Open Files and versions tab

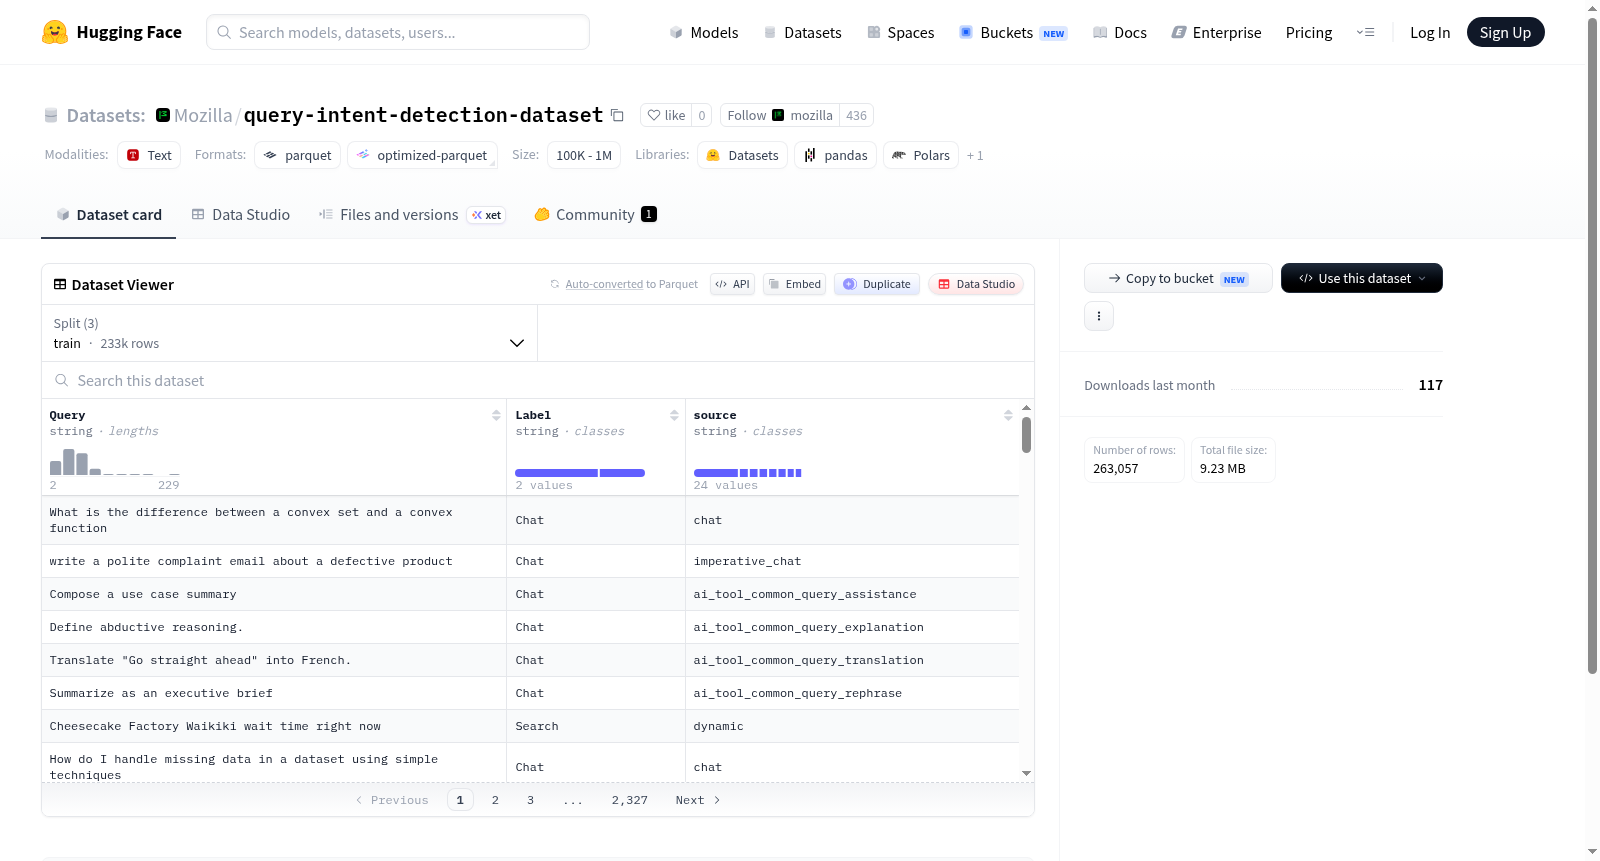tap(412, 214)
